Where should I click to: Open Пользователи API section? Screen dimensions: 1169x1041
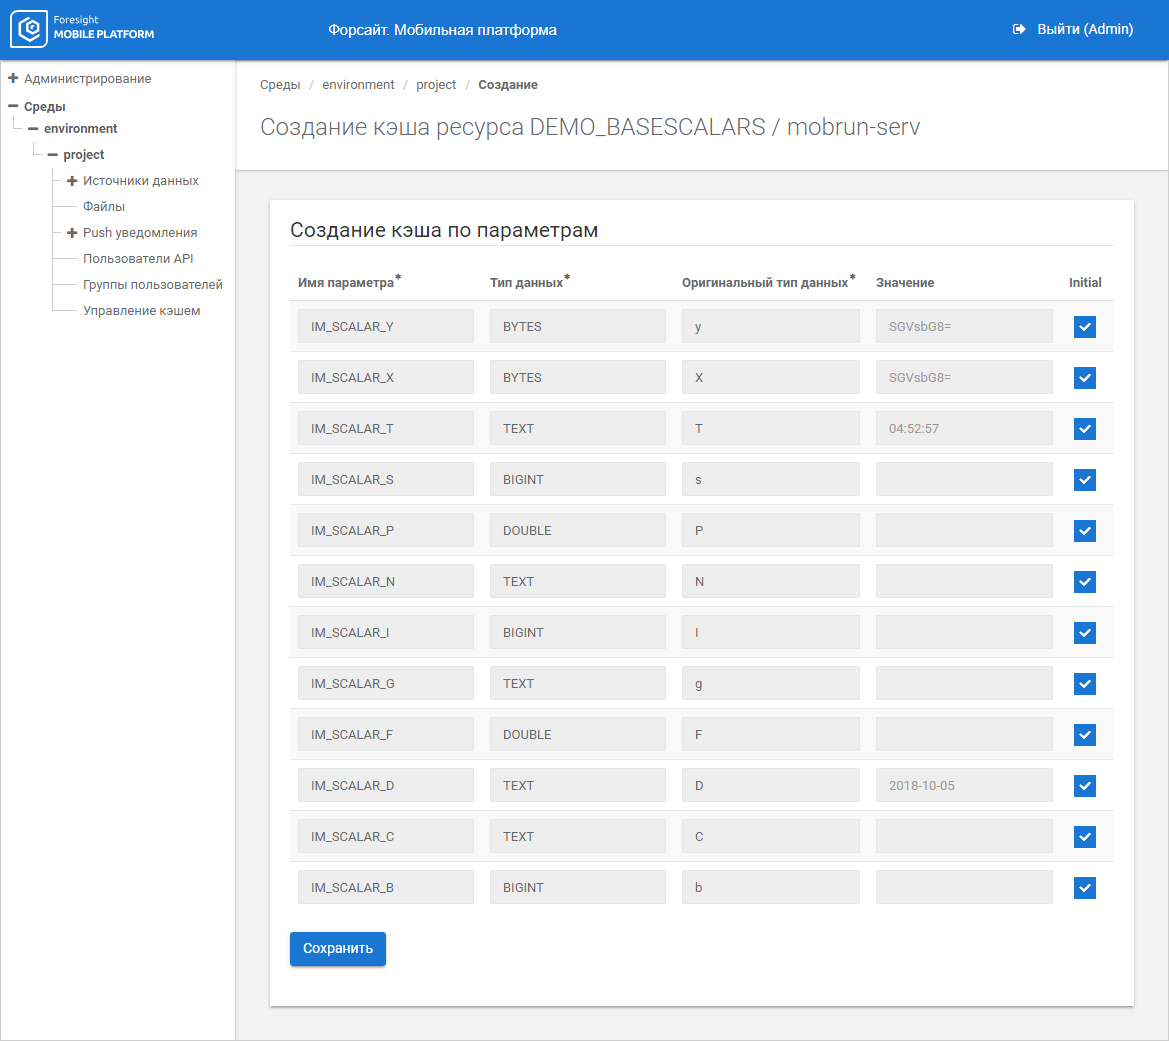coord(138,259)
